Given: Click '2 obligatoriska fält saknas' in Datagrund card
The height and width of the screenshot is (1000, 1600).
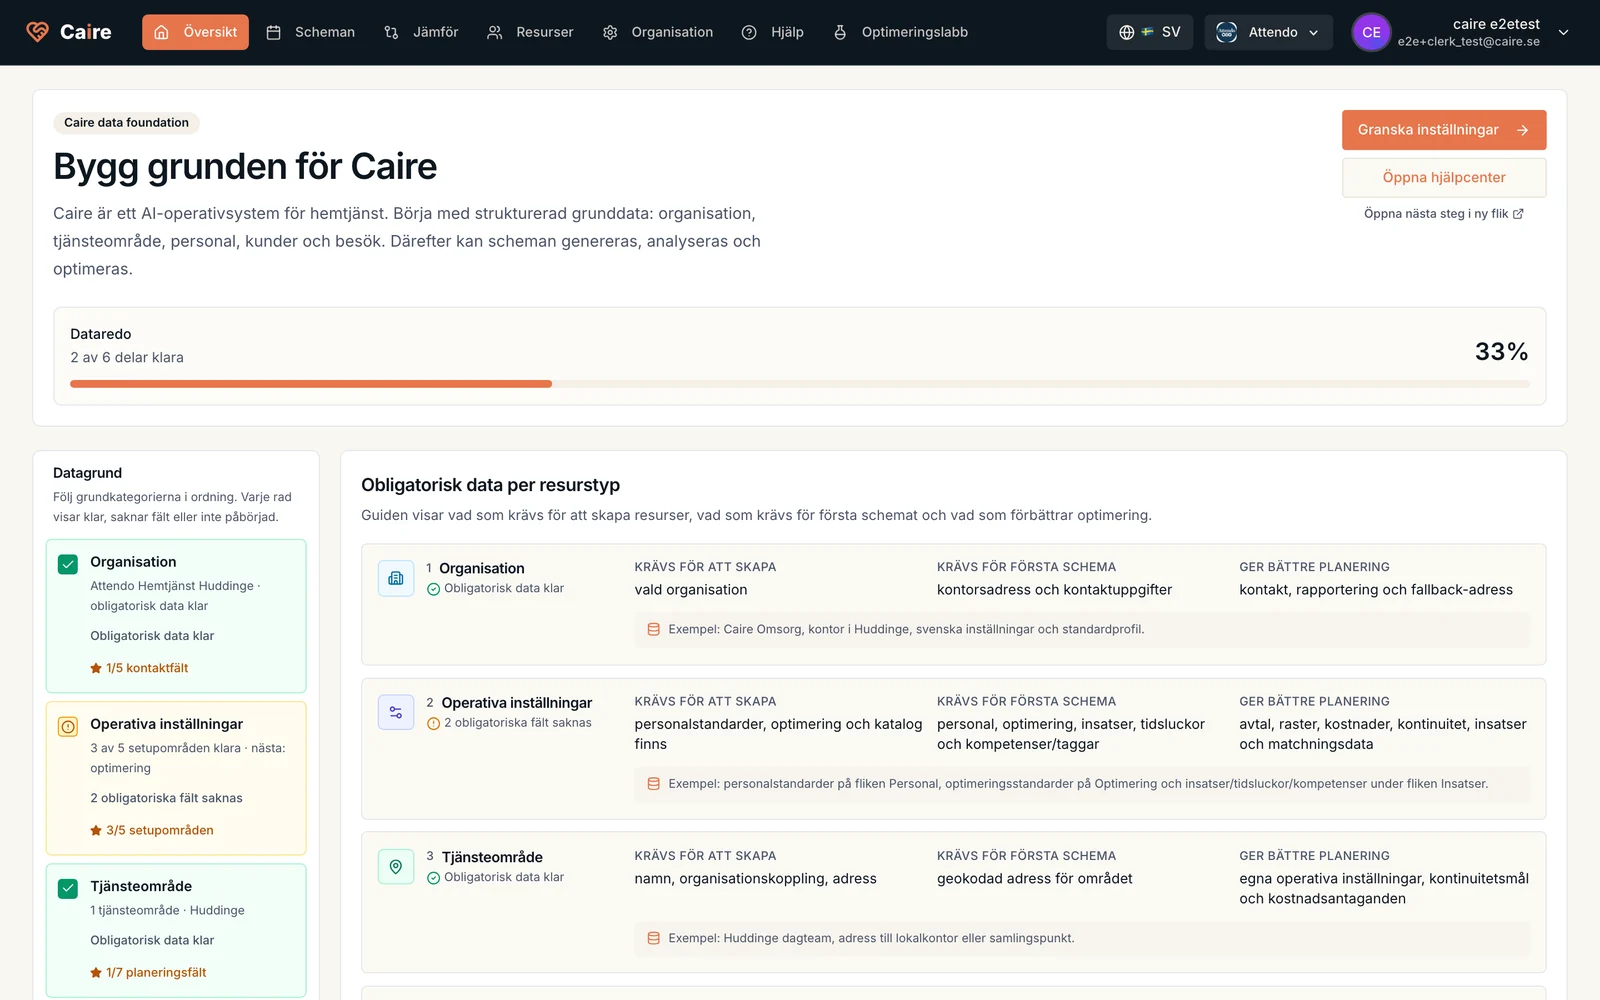Looking at the screenshot, I should [x=166, y=798].
